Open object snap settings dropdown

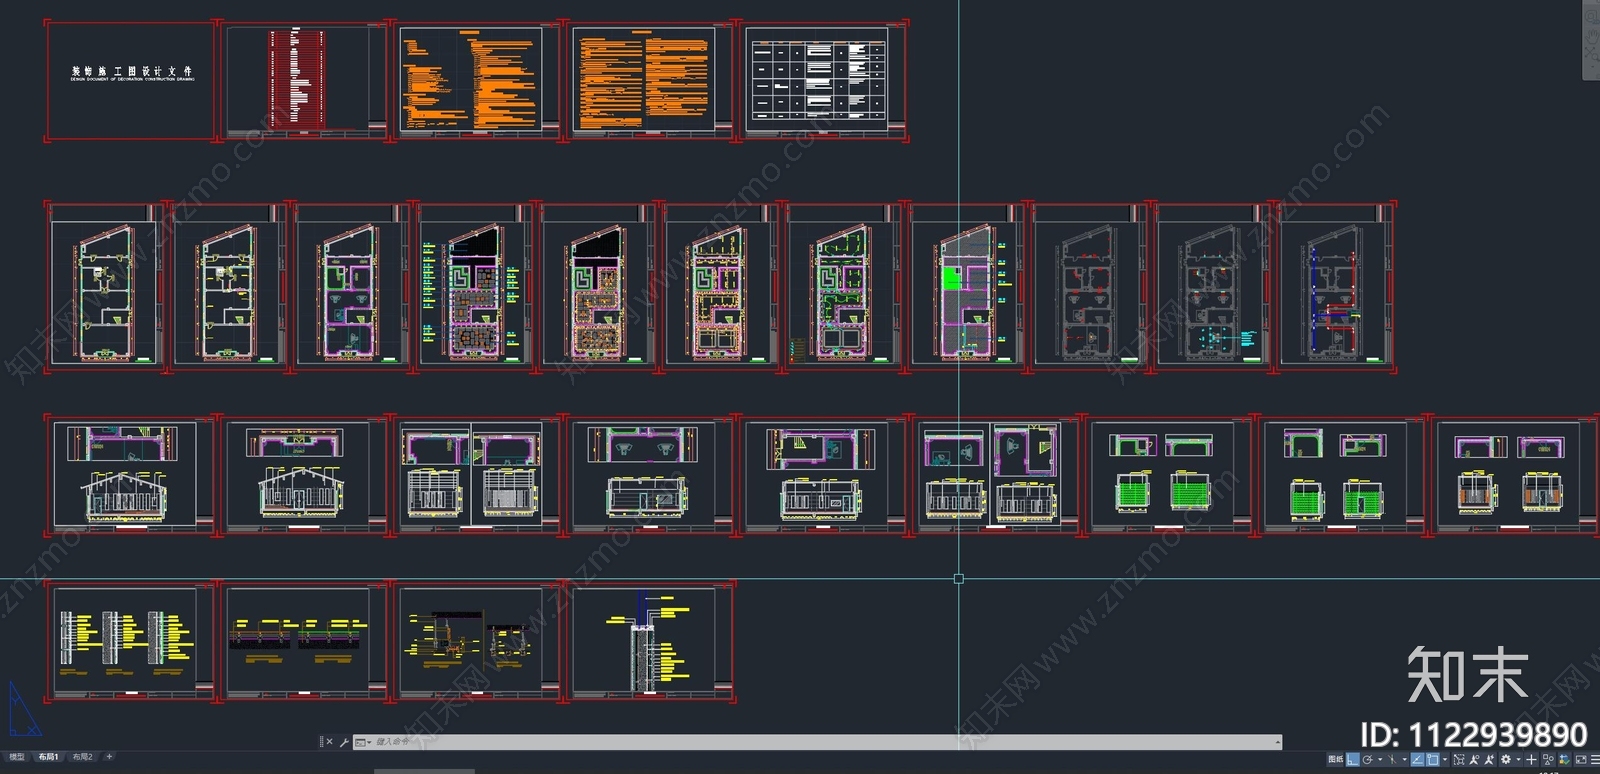point(1445,759)
